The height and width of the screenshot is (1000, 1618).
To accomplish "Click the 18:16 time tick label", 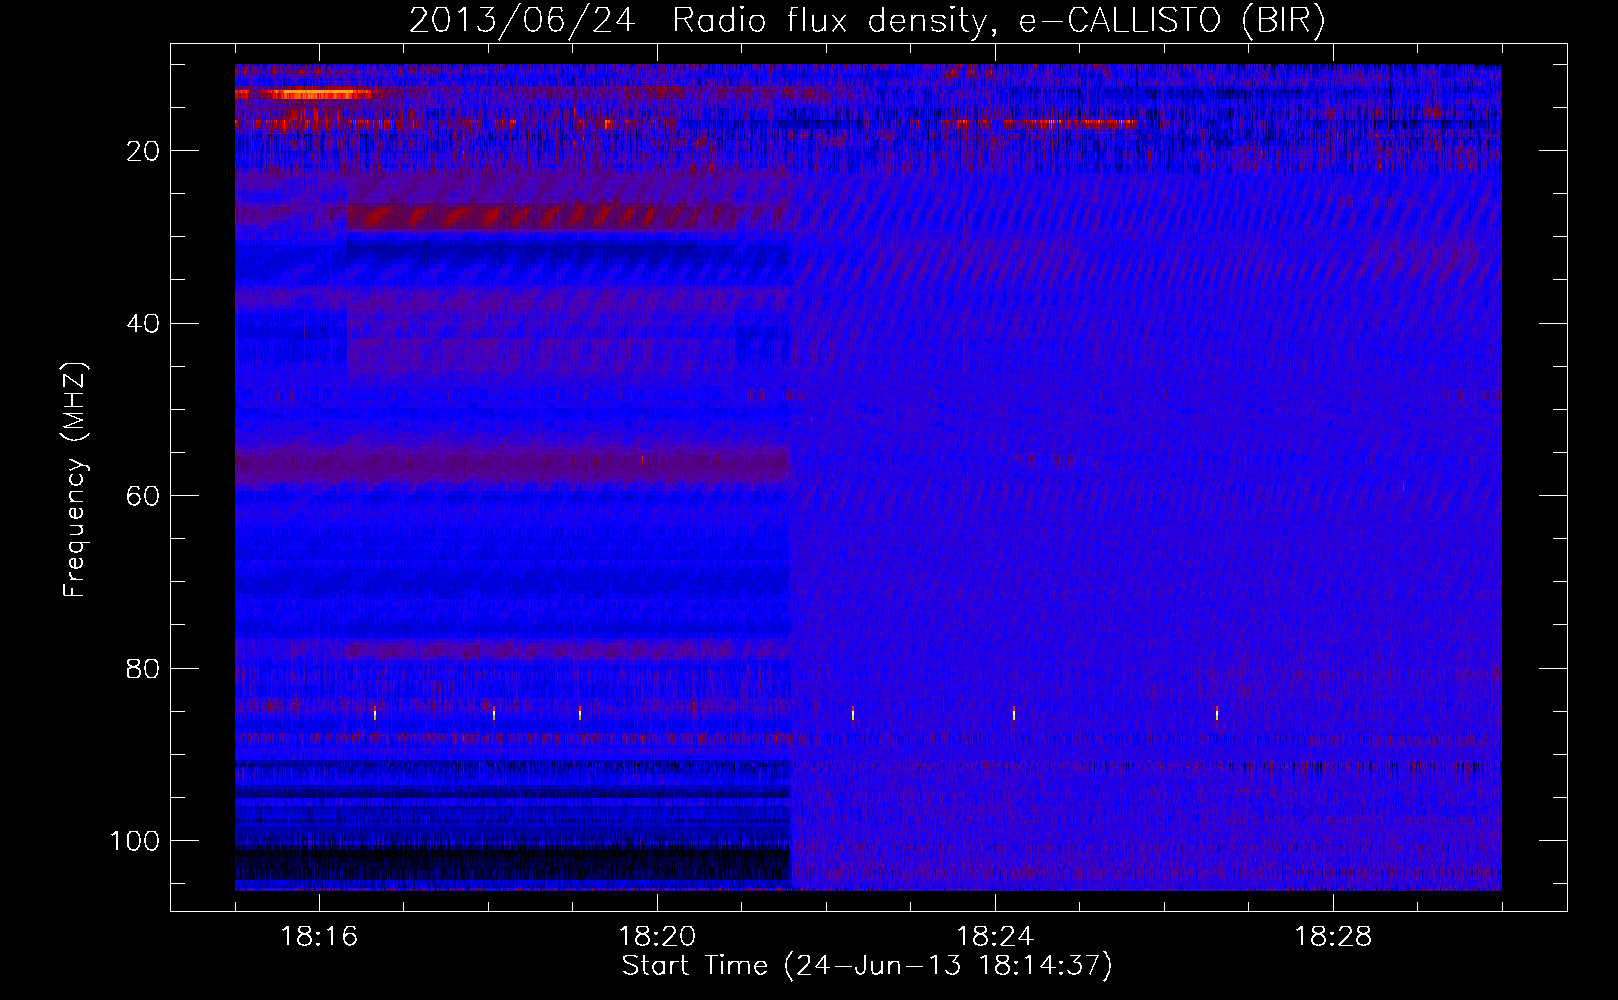I will [x=319, y=937].
